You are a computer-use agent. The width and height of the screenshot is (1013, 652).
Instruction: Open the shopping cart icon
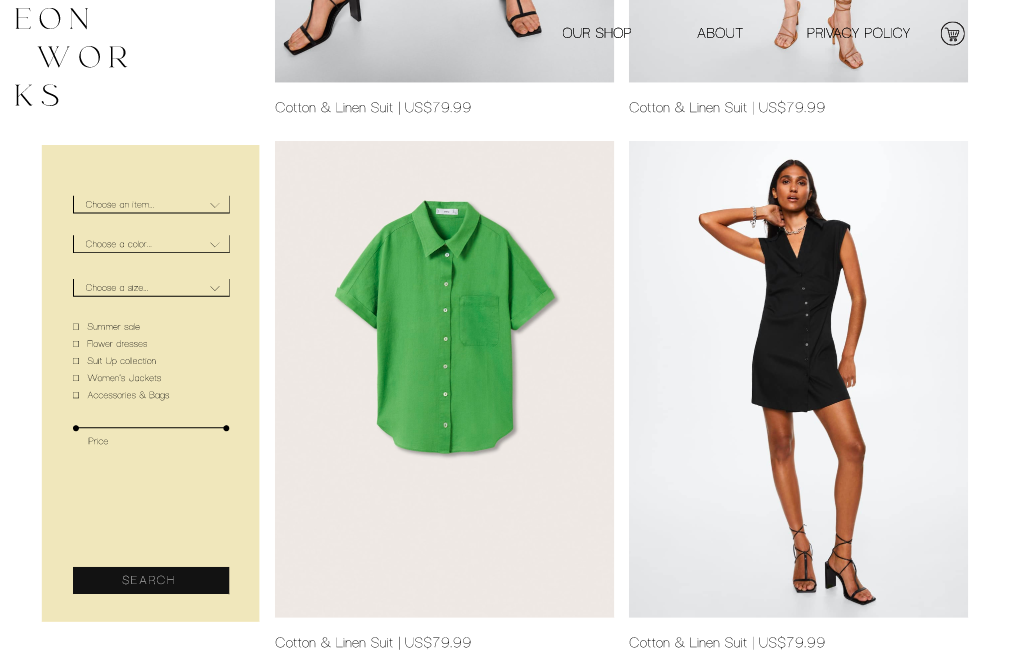point(952,34)
